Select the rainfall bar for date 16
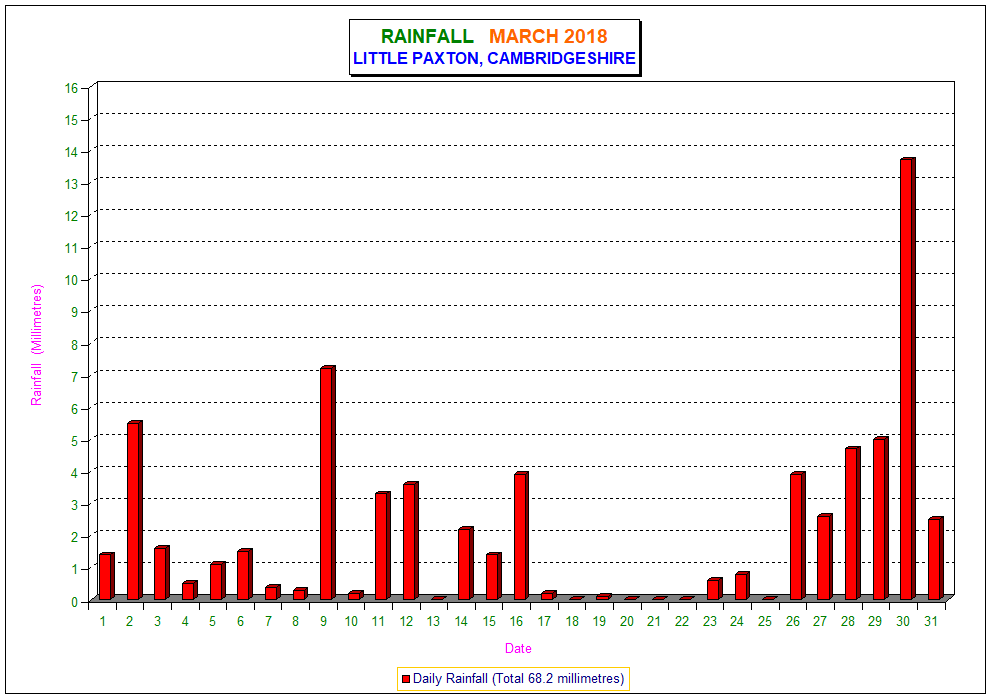Viewport: 991px width, 698px height. click(521, 536)
